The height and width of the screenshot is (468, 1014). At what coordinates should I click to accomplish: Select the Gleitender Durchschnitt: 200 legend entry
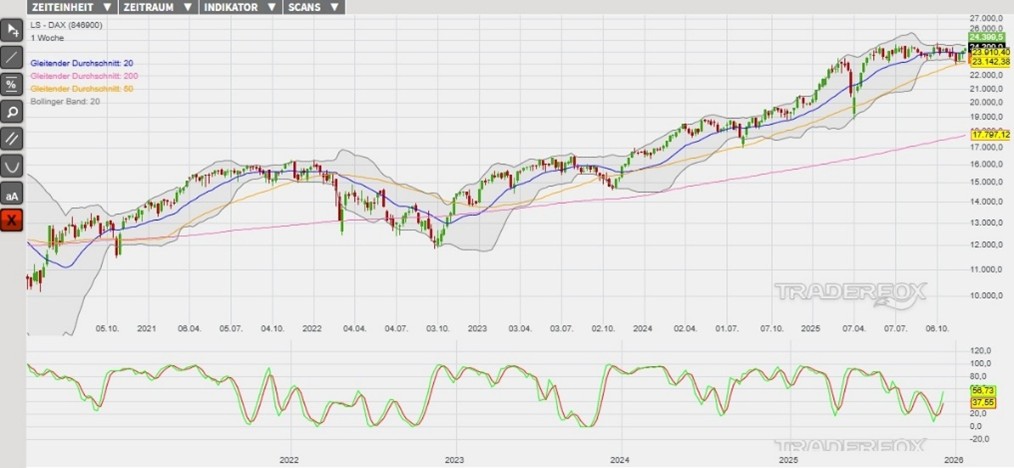(82, 76)
